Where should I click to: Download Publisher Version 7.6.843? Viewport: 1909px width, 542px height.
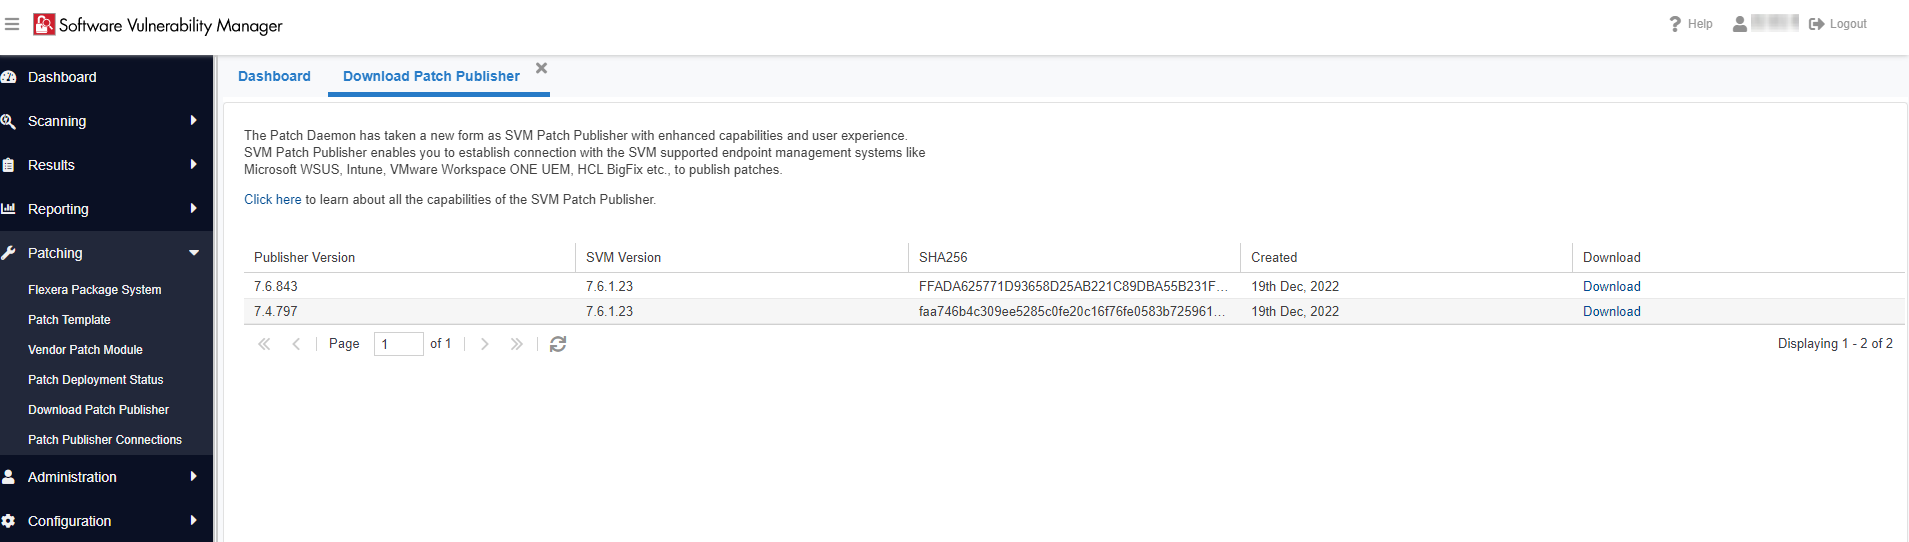[x=1611, y=286]
